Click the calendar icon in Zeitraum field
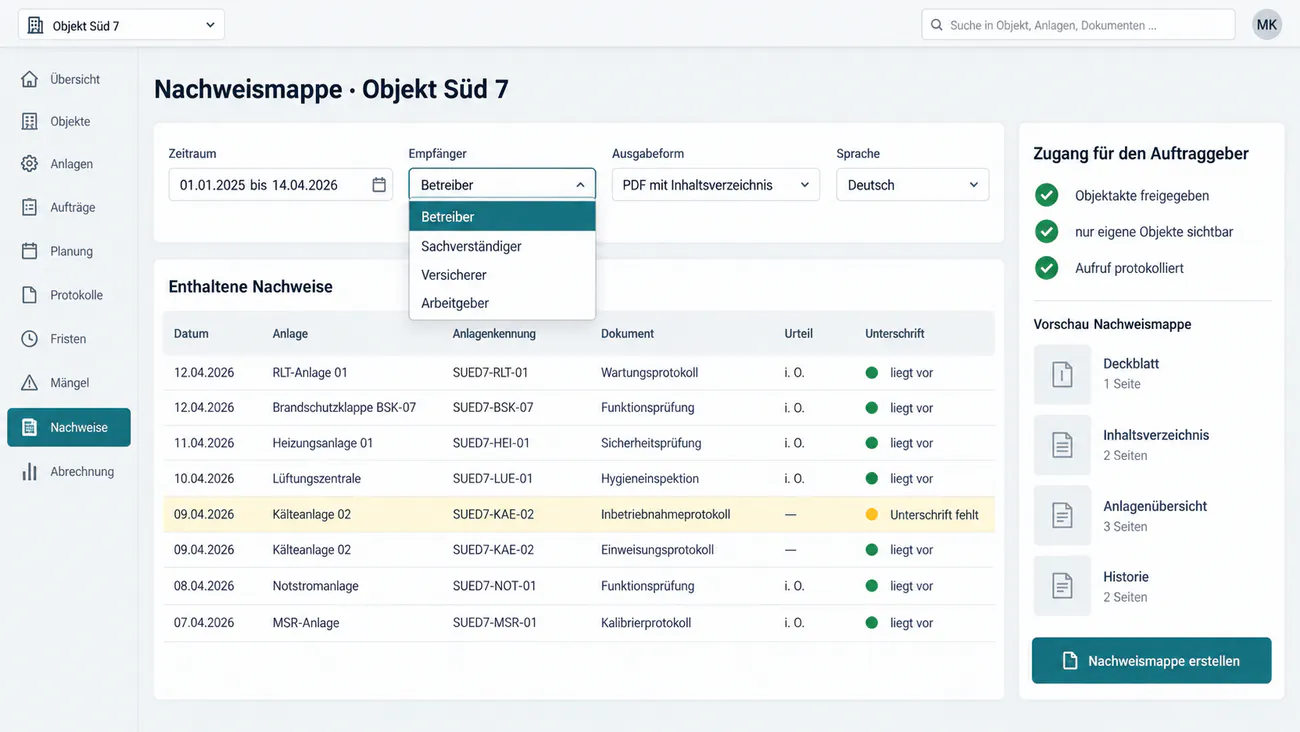 [379, 185]
